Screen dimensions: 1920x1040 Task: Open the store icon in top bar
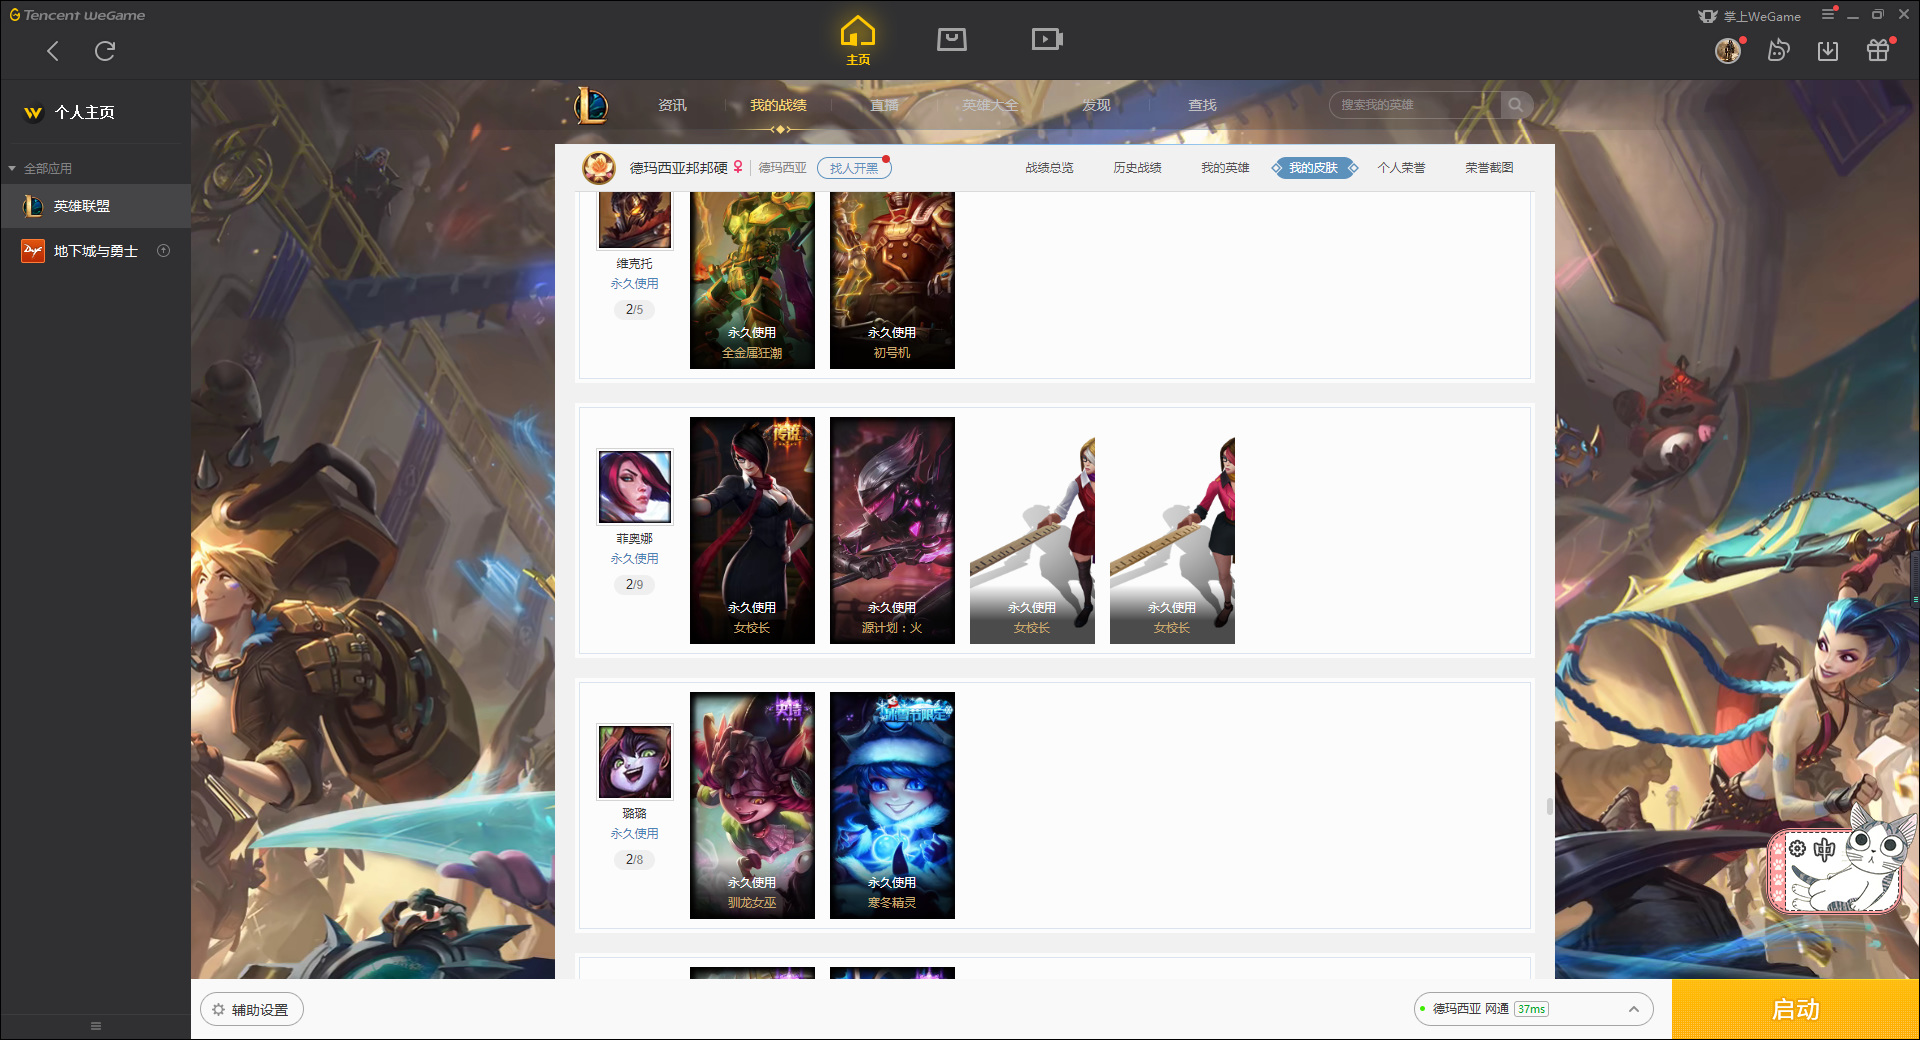952,39
